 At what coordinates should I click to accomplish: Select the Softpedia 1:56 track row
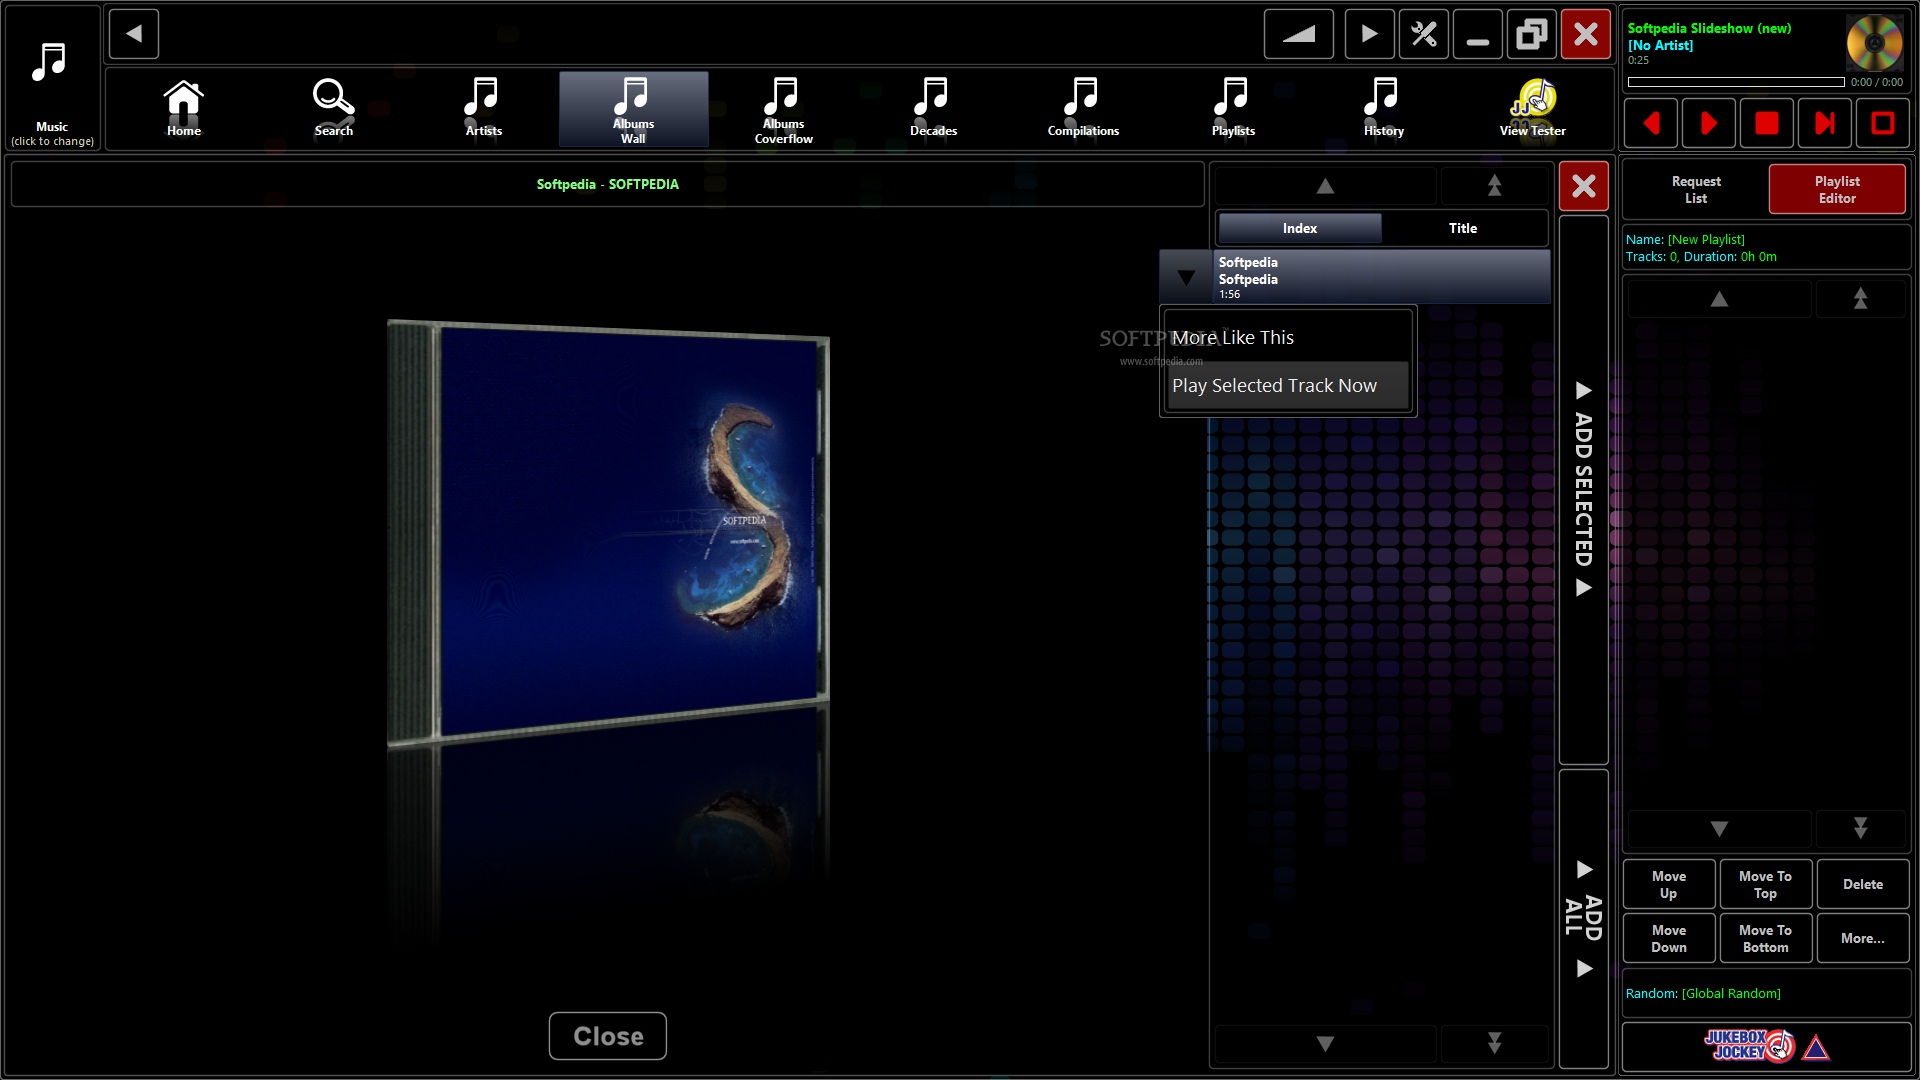1382,277
